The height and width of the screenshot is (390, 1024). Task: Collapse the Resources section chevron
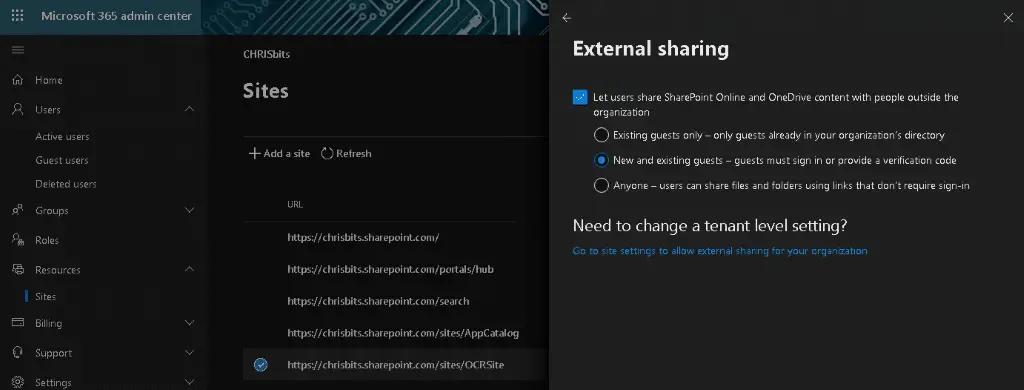(x=189, y=269)
